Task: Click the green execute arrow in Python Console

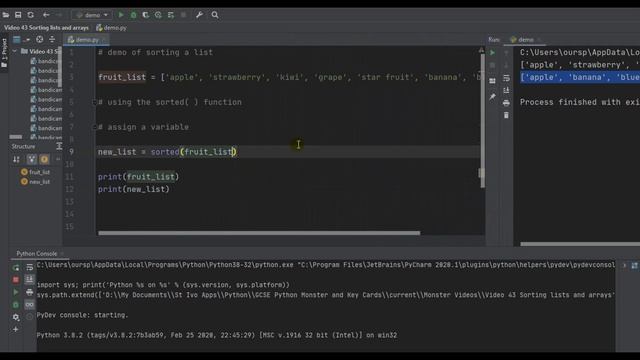Action: (16, 292)
